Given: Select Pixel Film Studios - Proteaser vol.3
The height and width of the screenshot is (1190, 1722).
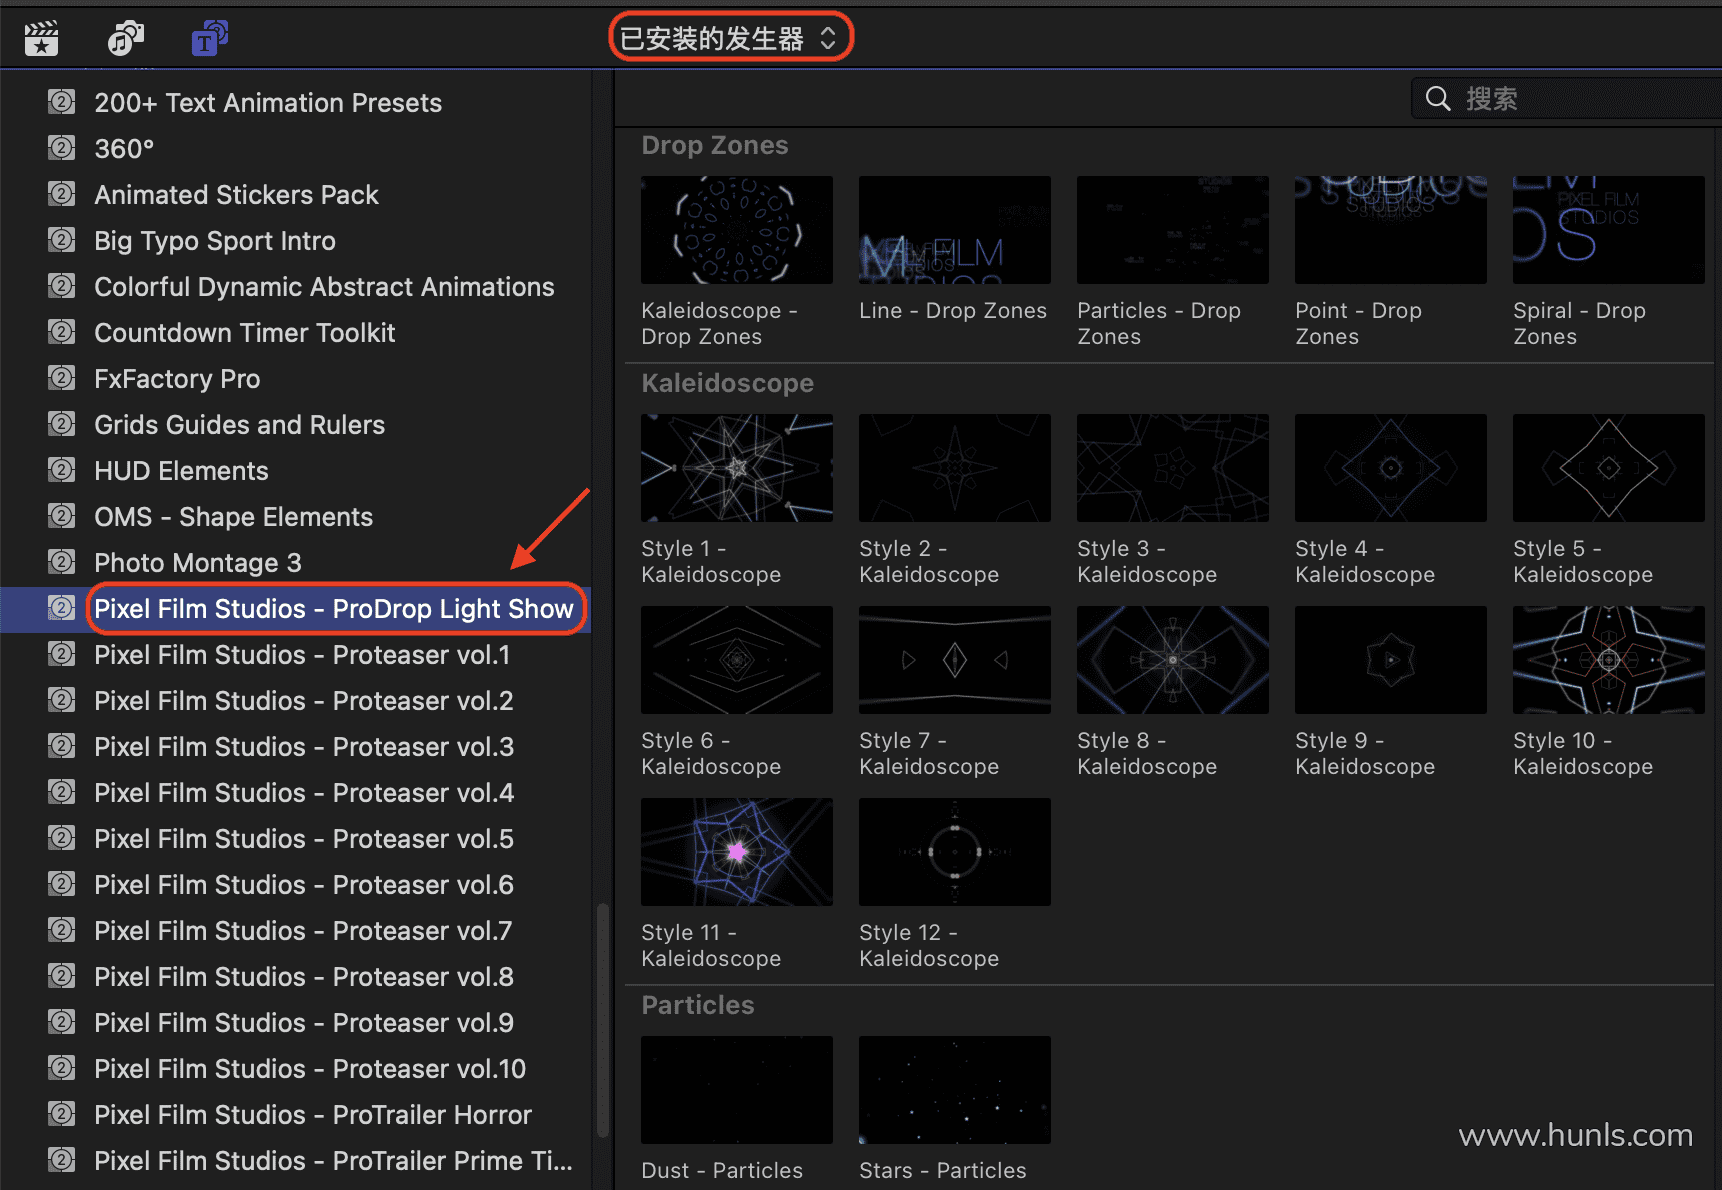Looking at the screenshot, I should click(296, 747).
